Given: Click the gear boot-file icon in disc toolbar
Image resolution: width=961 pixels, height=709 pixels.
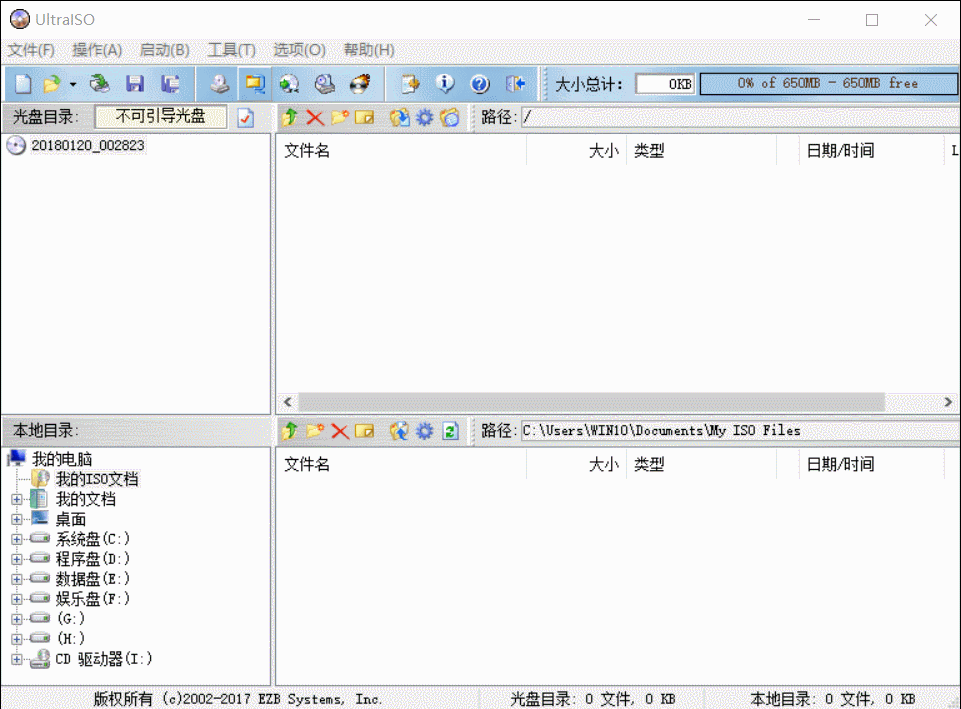Looking at the screenshot, I should click(425, 117).
